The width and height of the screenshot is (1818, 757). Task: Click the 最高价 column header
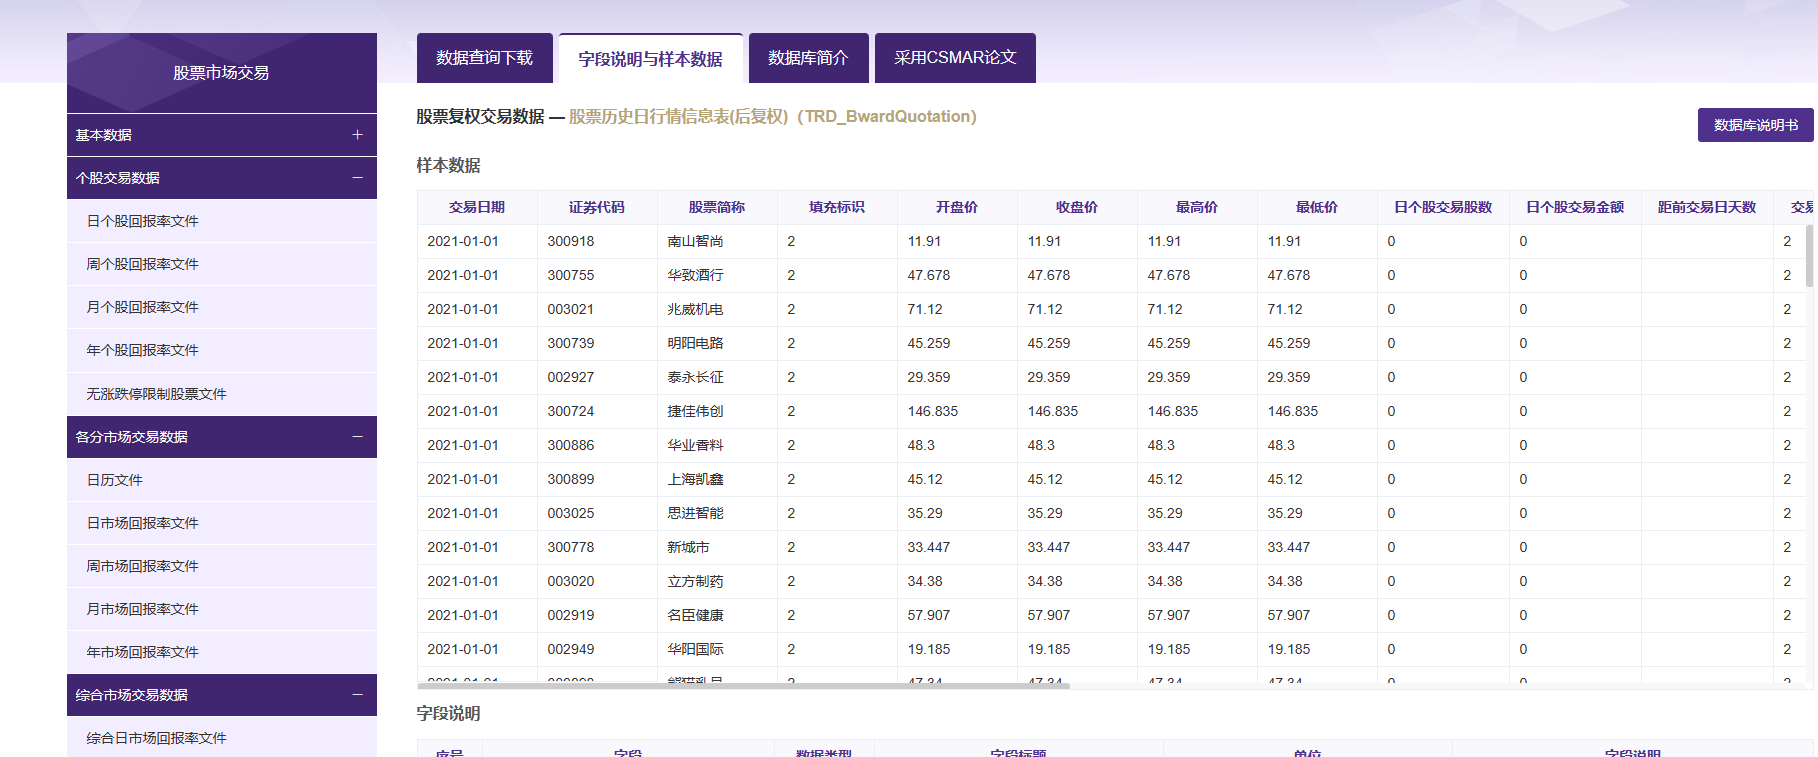[1197, 207]
